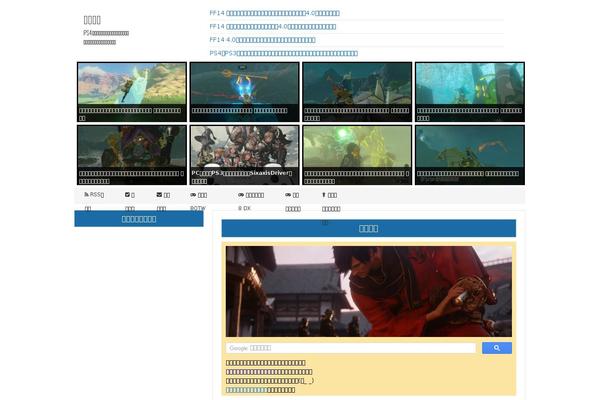Click the up-arrow icon nav item

click(x=331, y=201)
